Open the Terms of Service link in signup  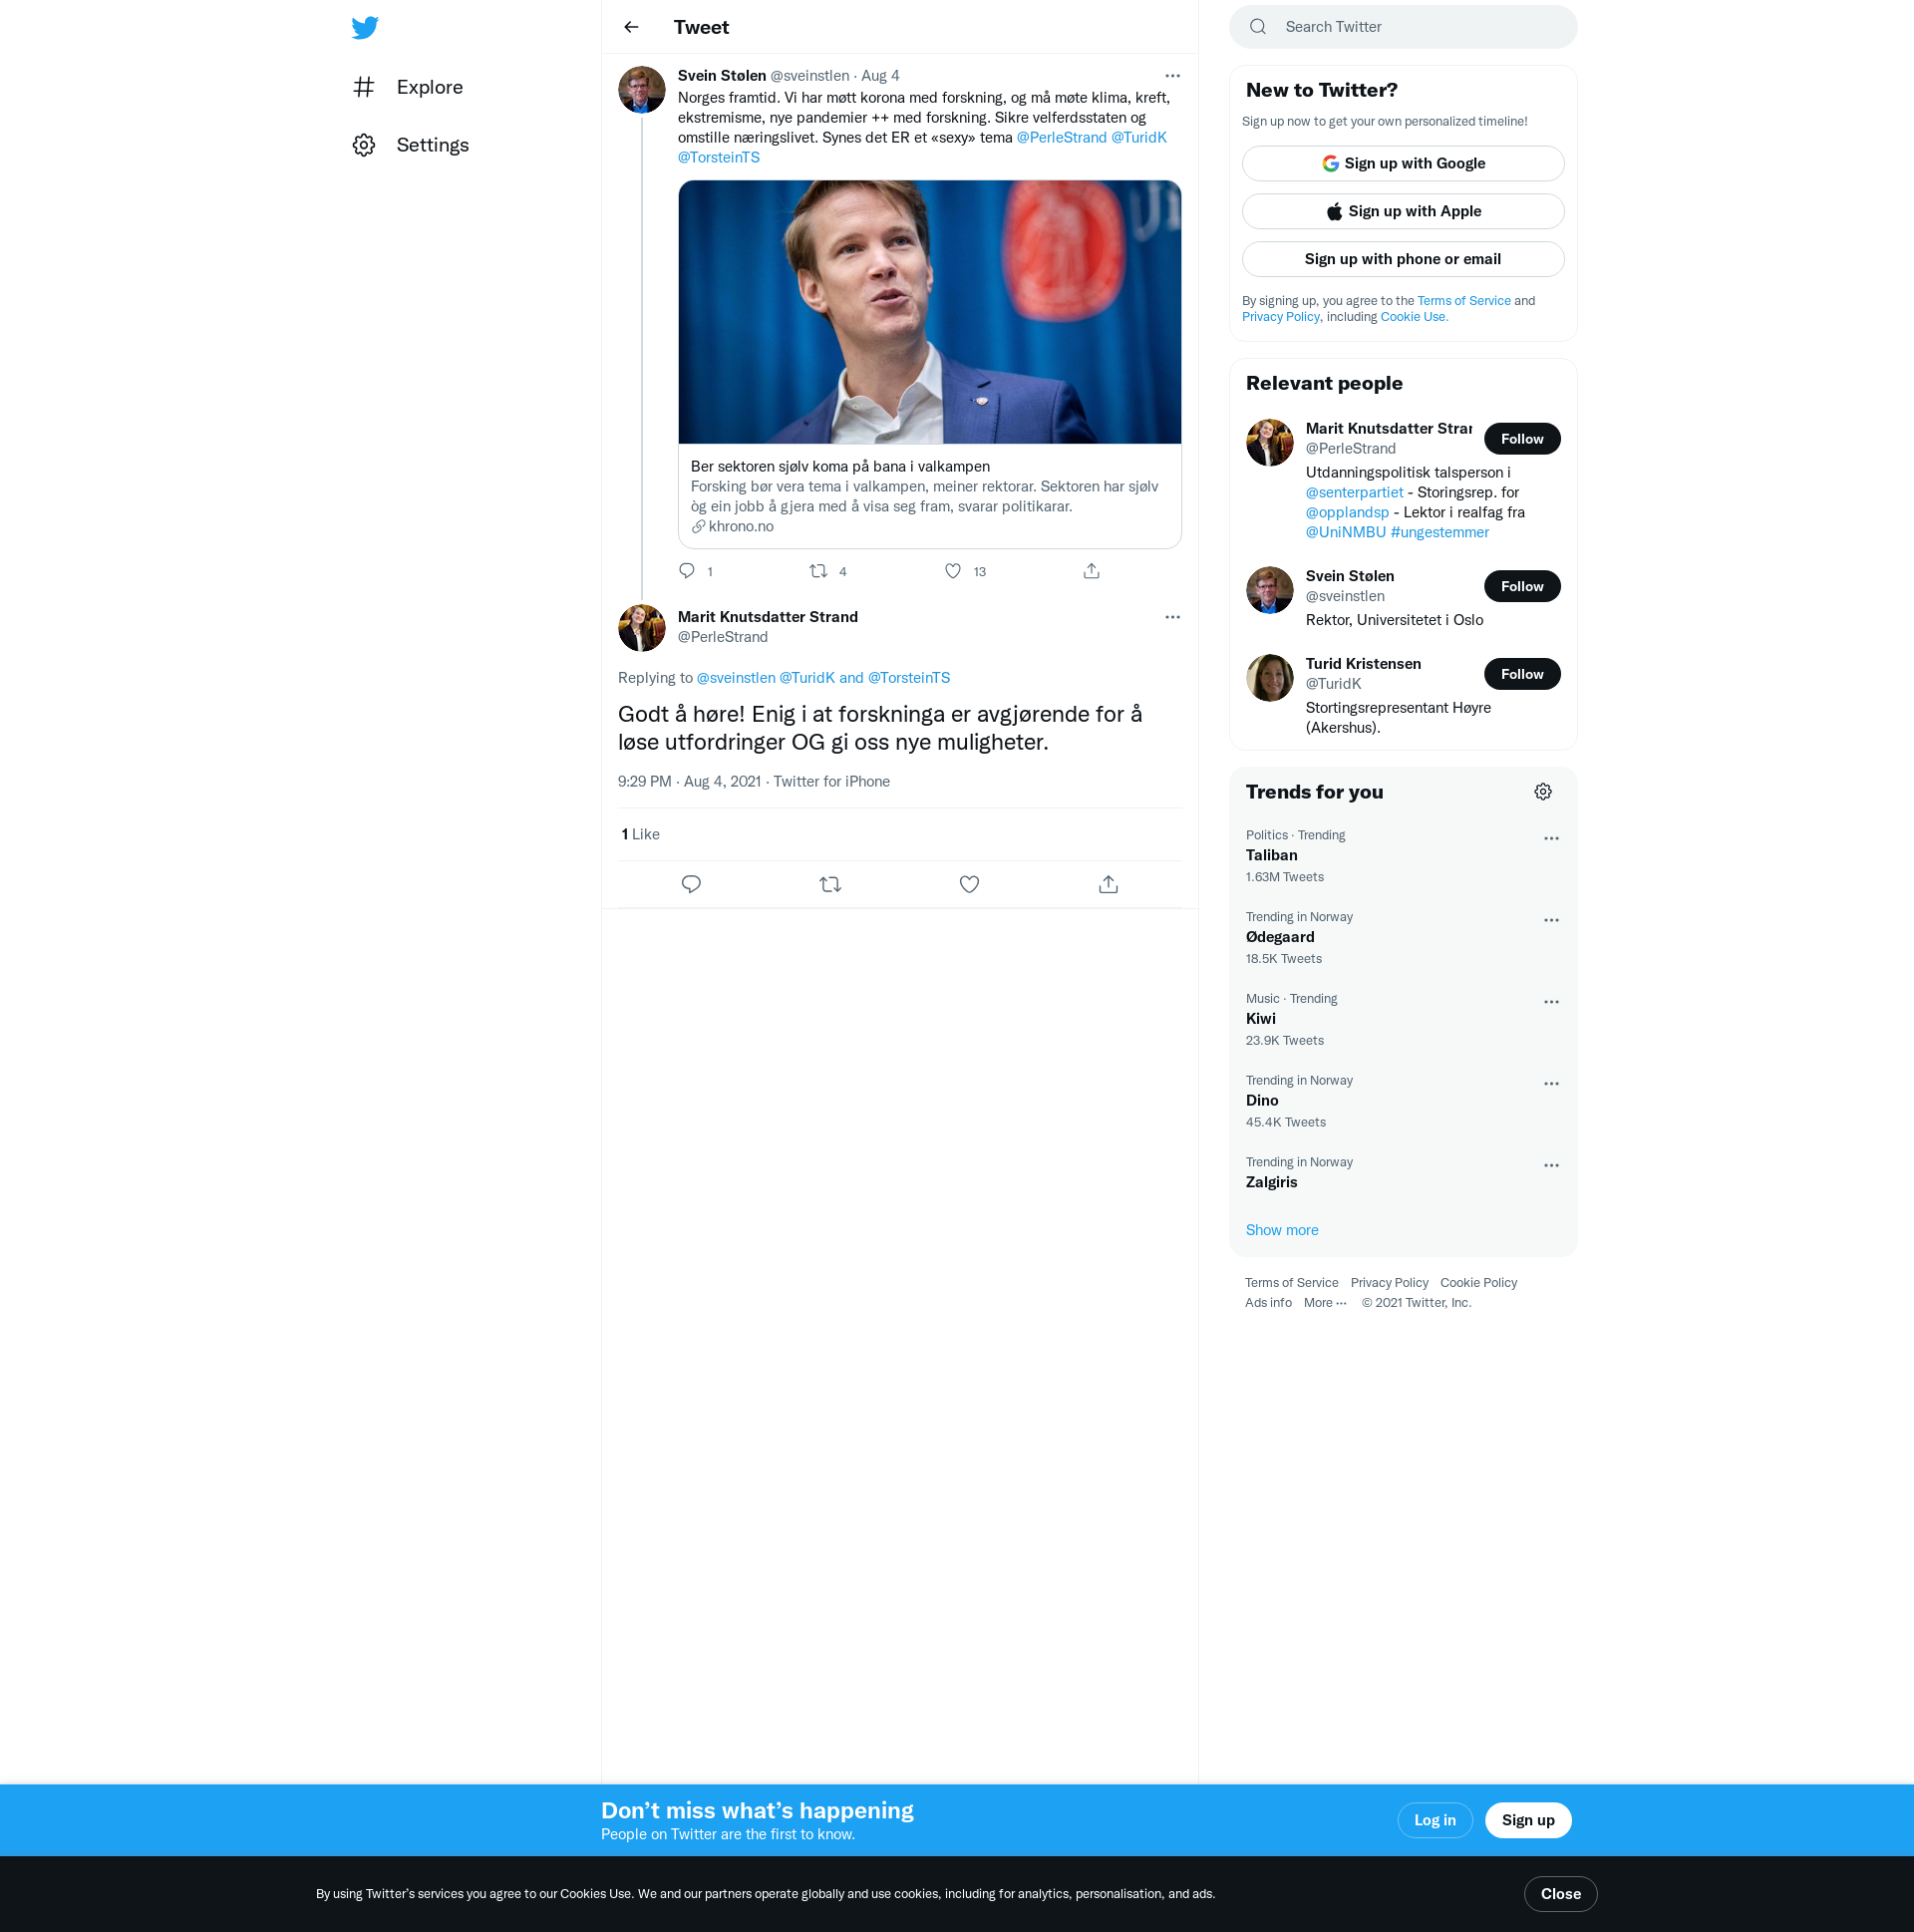point(1463,301)
